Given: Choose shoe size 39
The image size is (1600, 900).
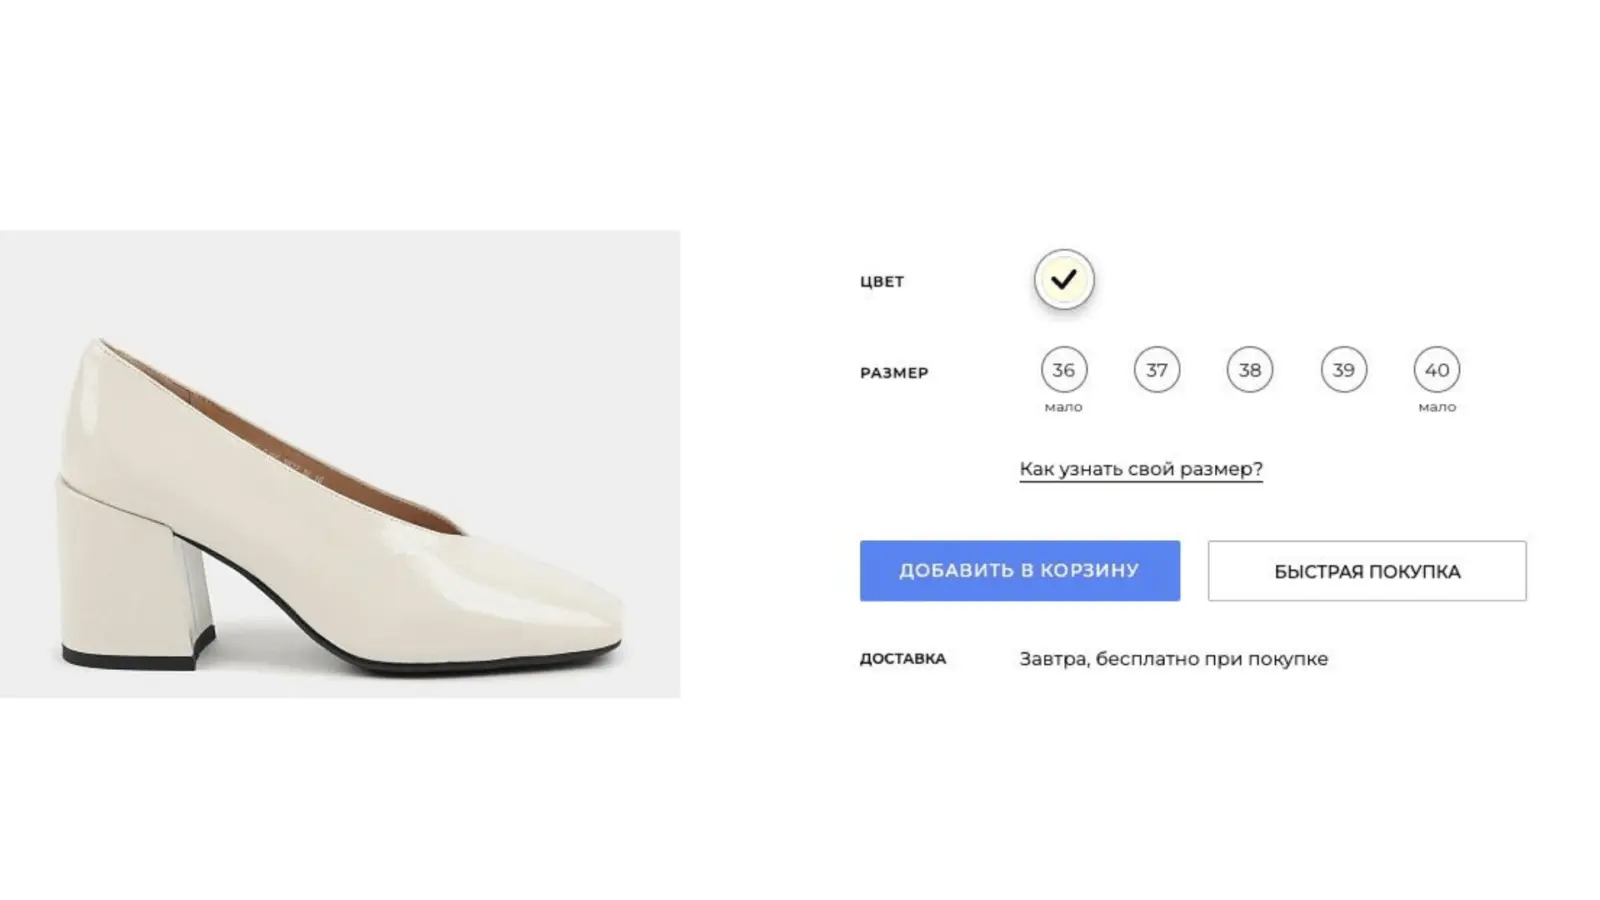Looking at the screenshot, I should [x=1343, y=370].
